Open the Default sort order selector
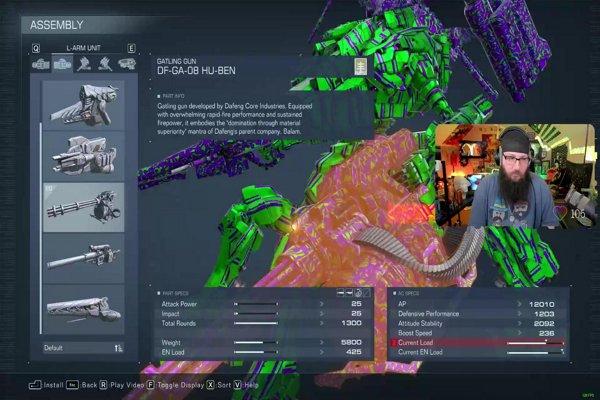The image size is (600, 400). pos(83,348)
